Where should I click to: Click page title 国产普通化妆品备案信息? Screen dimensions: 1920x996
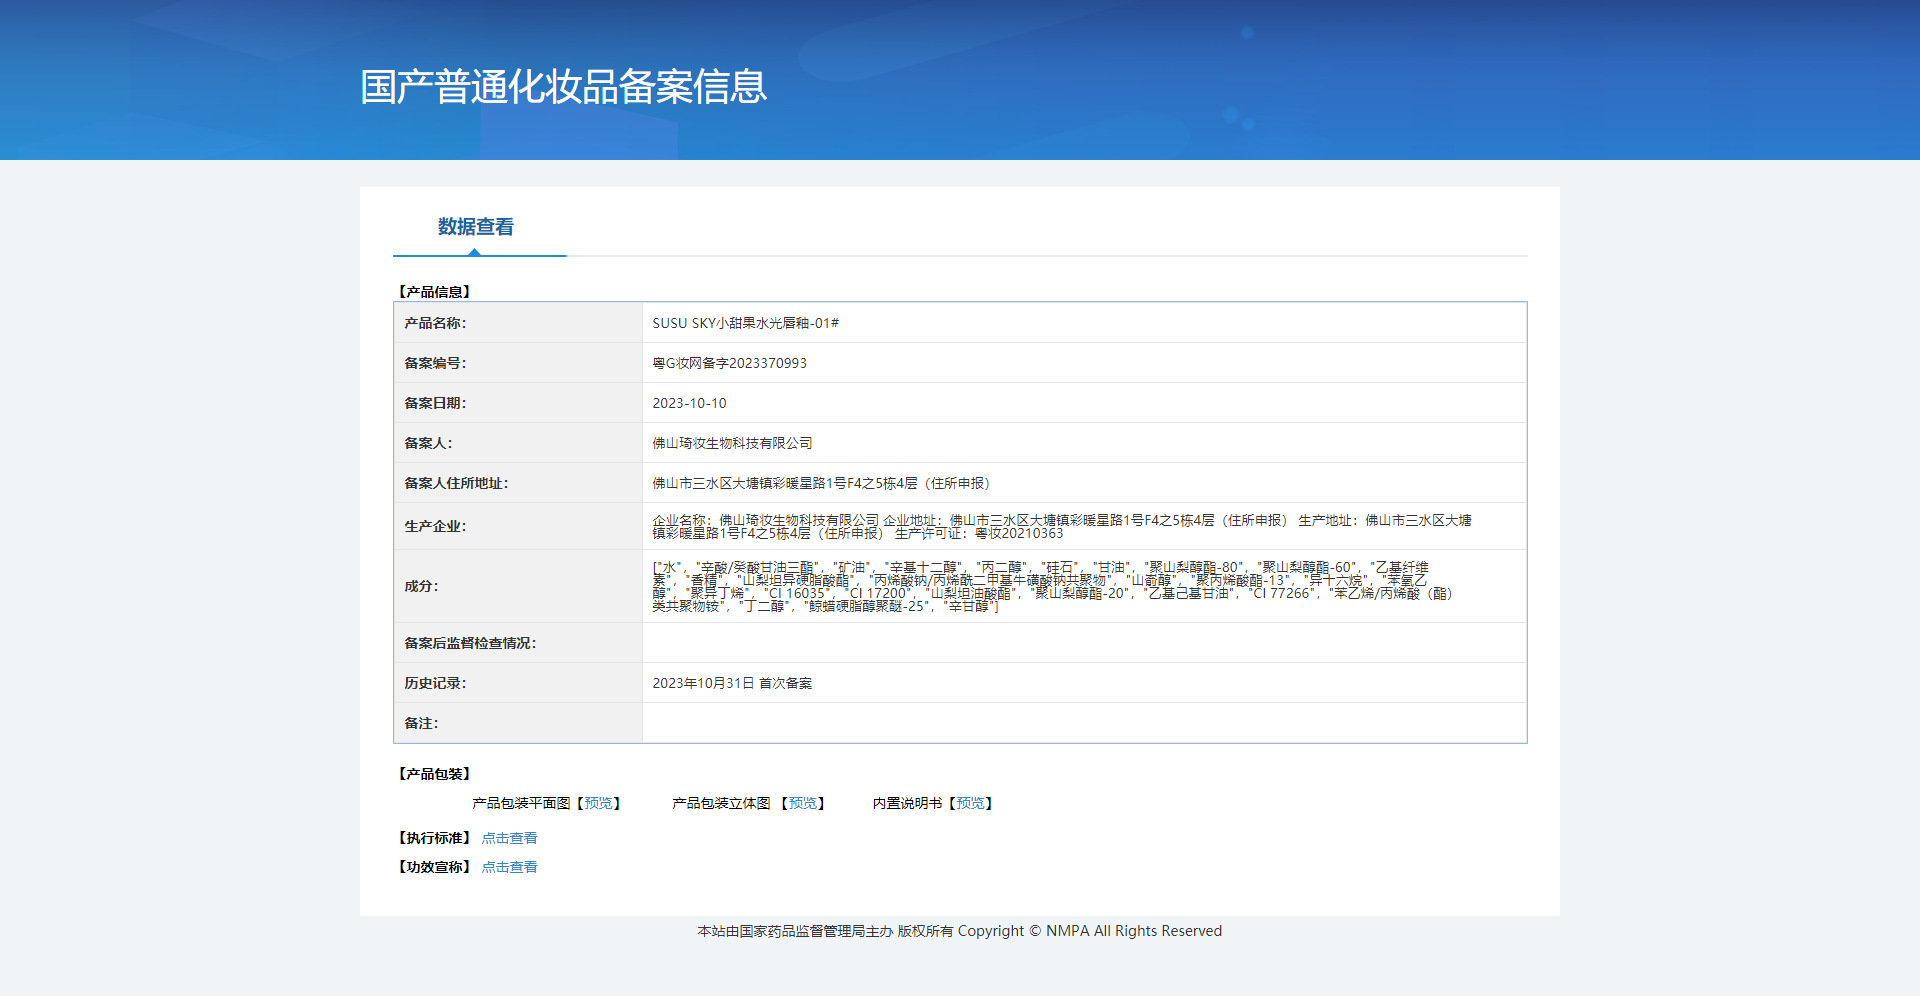click(x=564, y=87)
